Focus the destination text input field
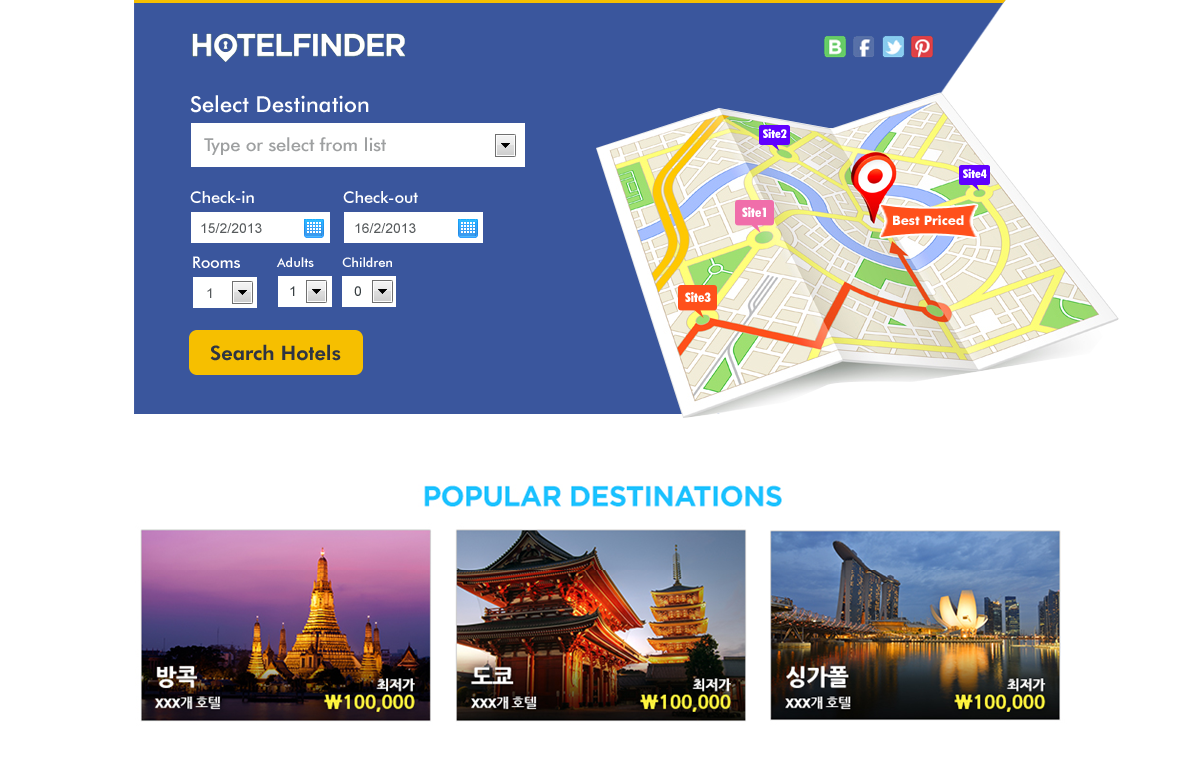Screen dimensions: 1200x769 (342, 145)
